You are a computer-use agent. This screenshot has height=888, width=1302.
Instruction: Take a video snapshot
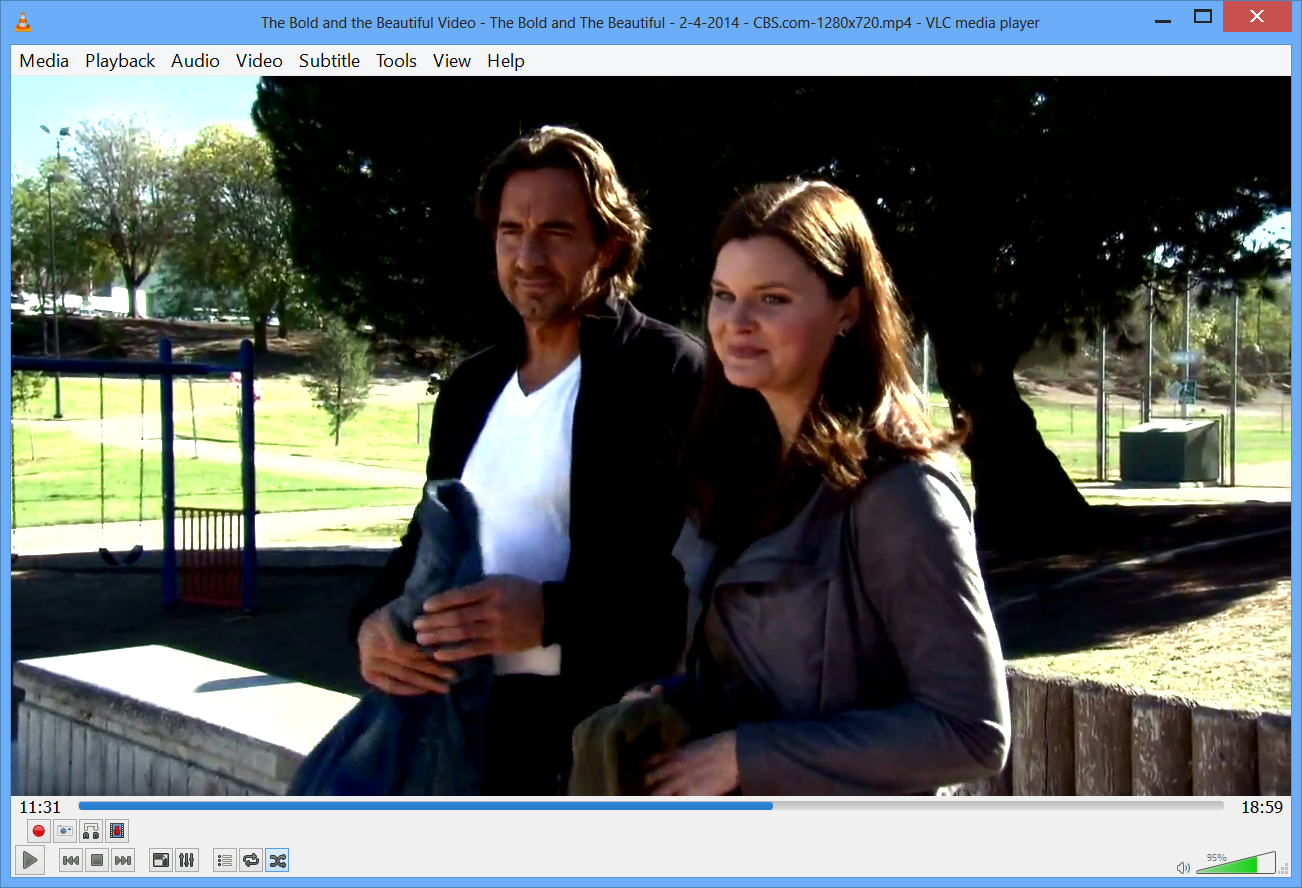[x=65, y=830]
